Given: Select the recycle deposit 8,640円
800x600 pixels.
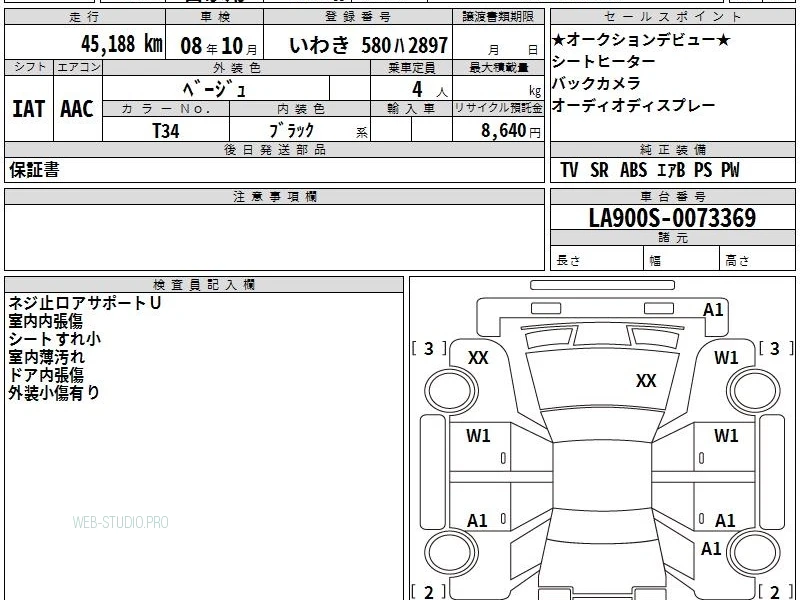Looking at the screenshot, I should (x=510, y=131).
